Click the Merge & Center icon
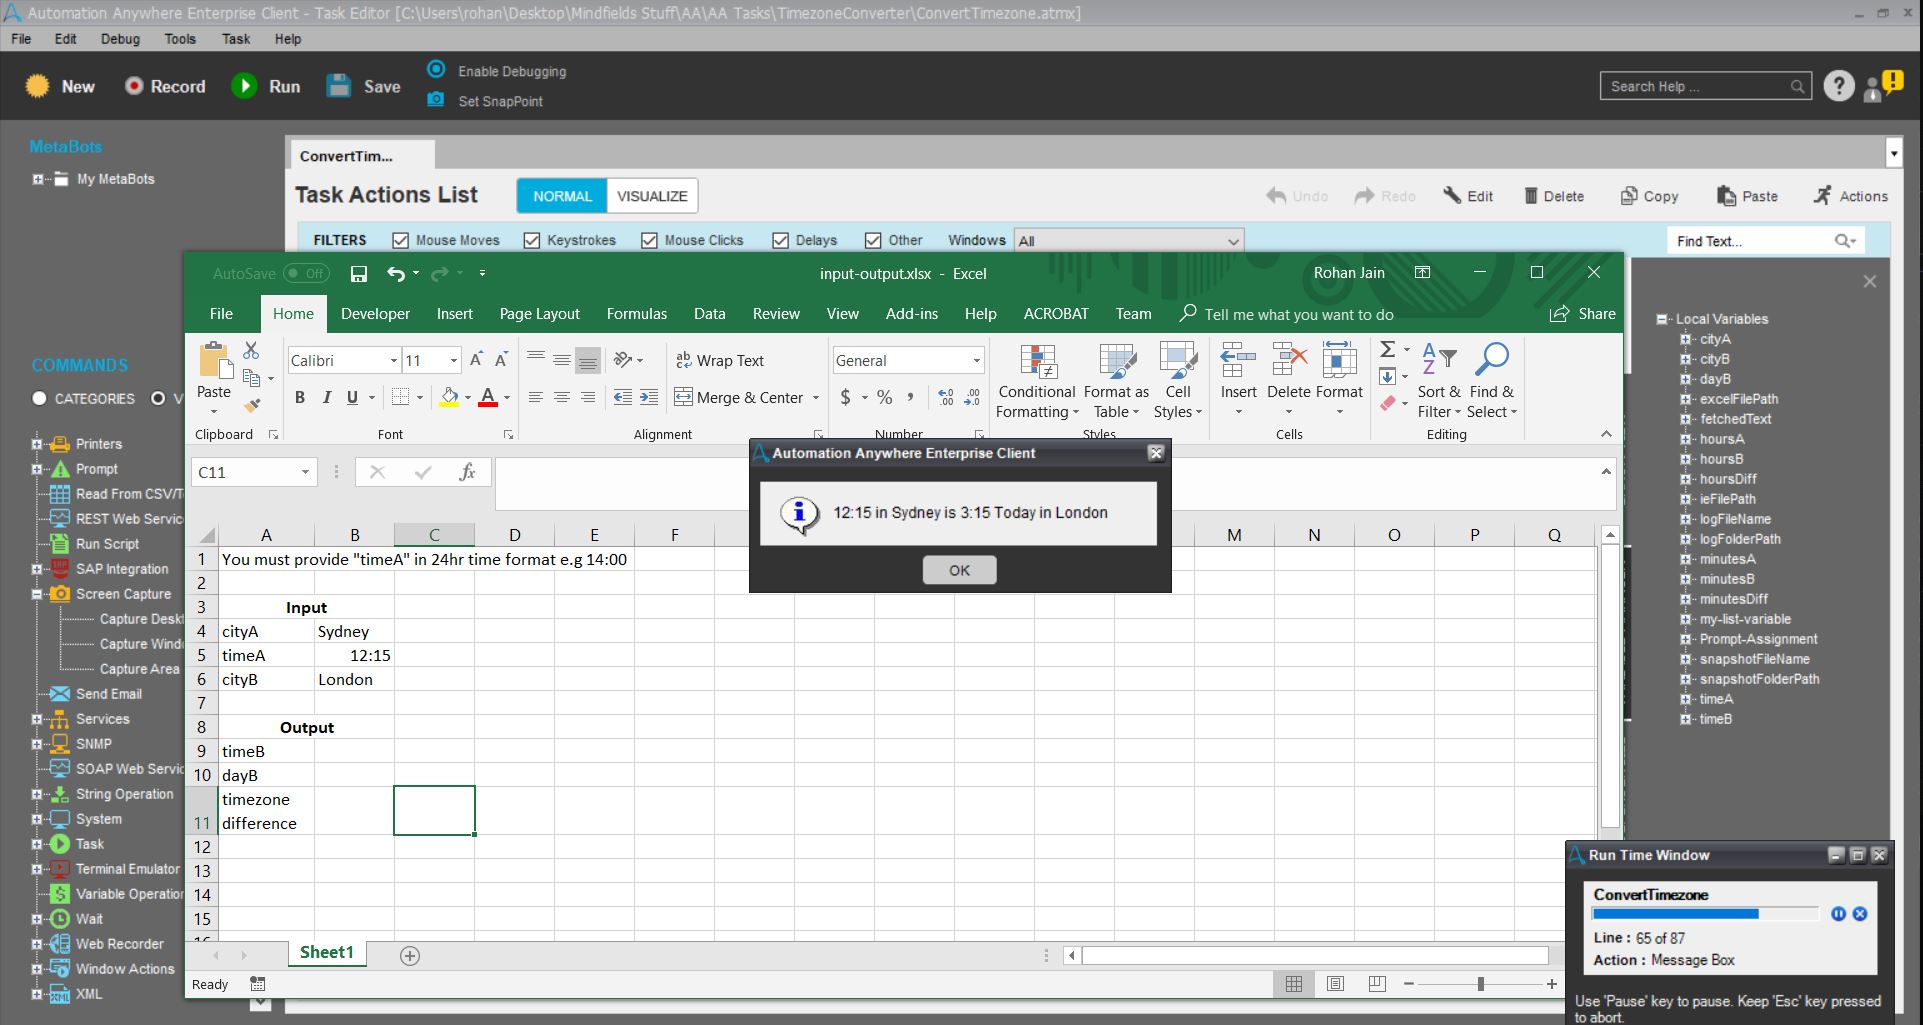The width and height of the screenshot is (1923, 1025). 684,397
